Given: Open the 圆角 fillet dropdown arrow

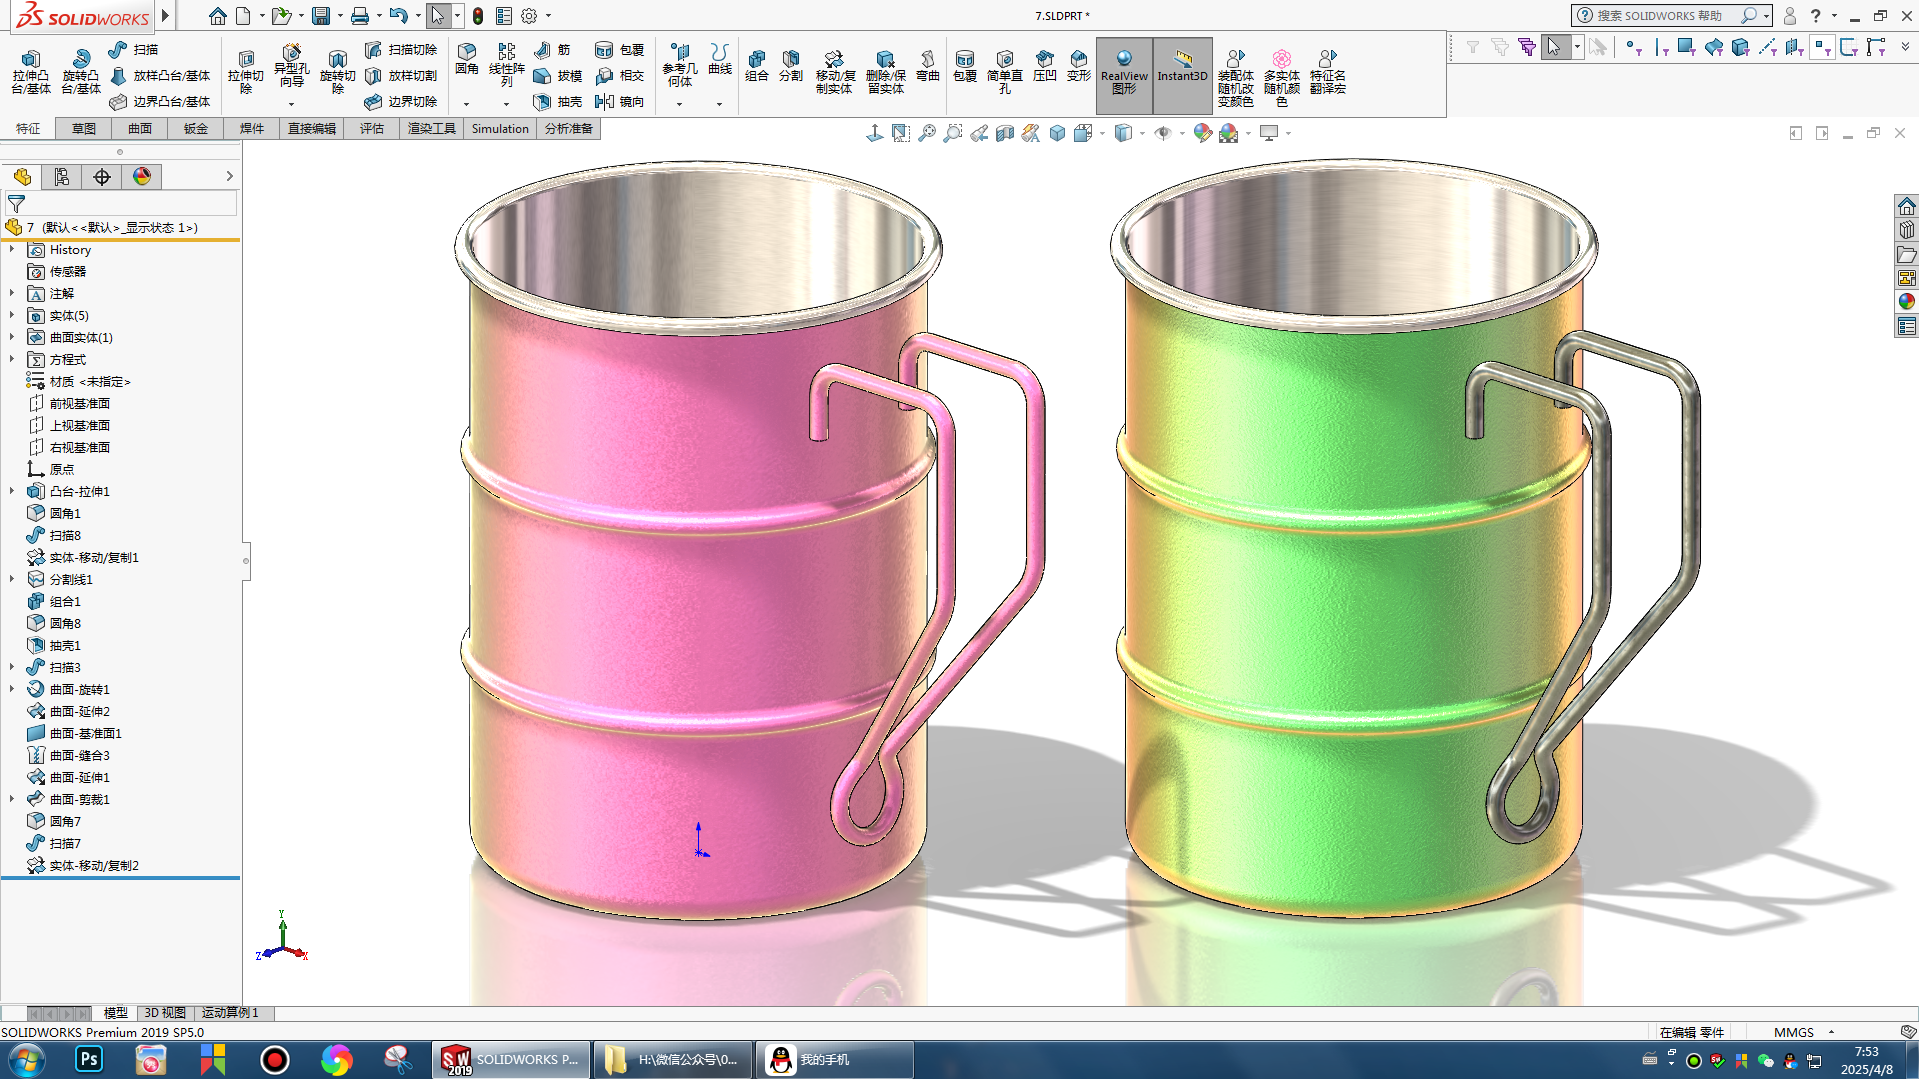Looking at the screenshot, I should click(466, 104).
